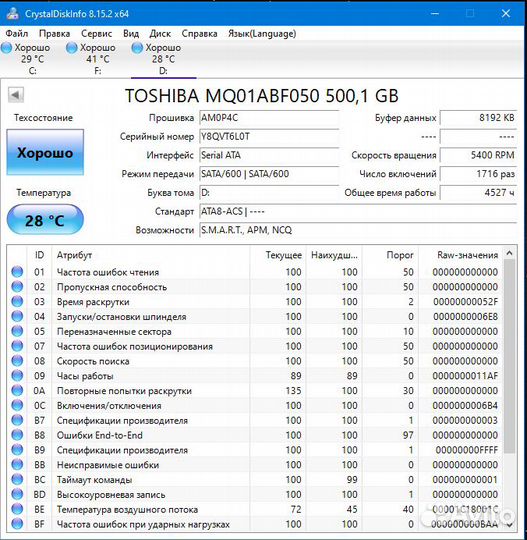This screenshot has height=540, width=527.
Task: Open the Сервис menu
Action: click(96, 33)
